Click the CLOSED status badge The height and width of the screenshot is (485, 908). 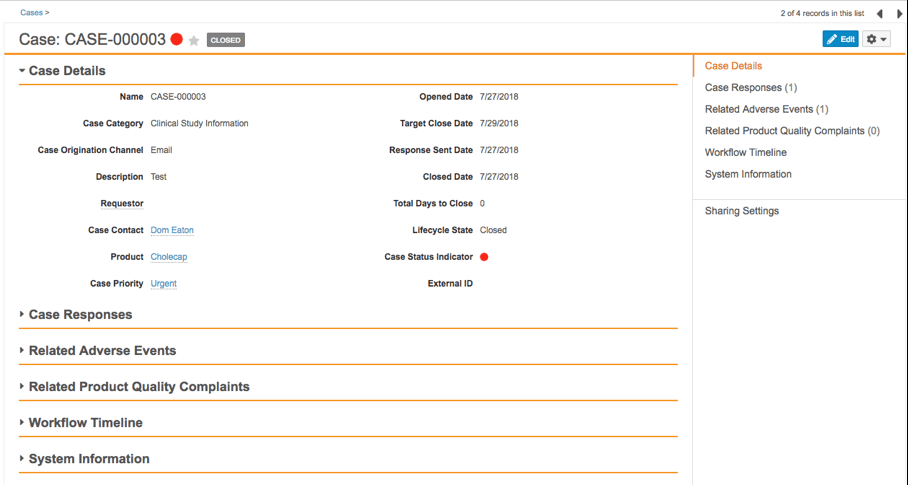(225, 40)
